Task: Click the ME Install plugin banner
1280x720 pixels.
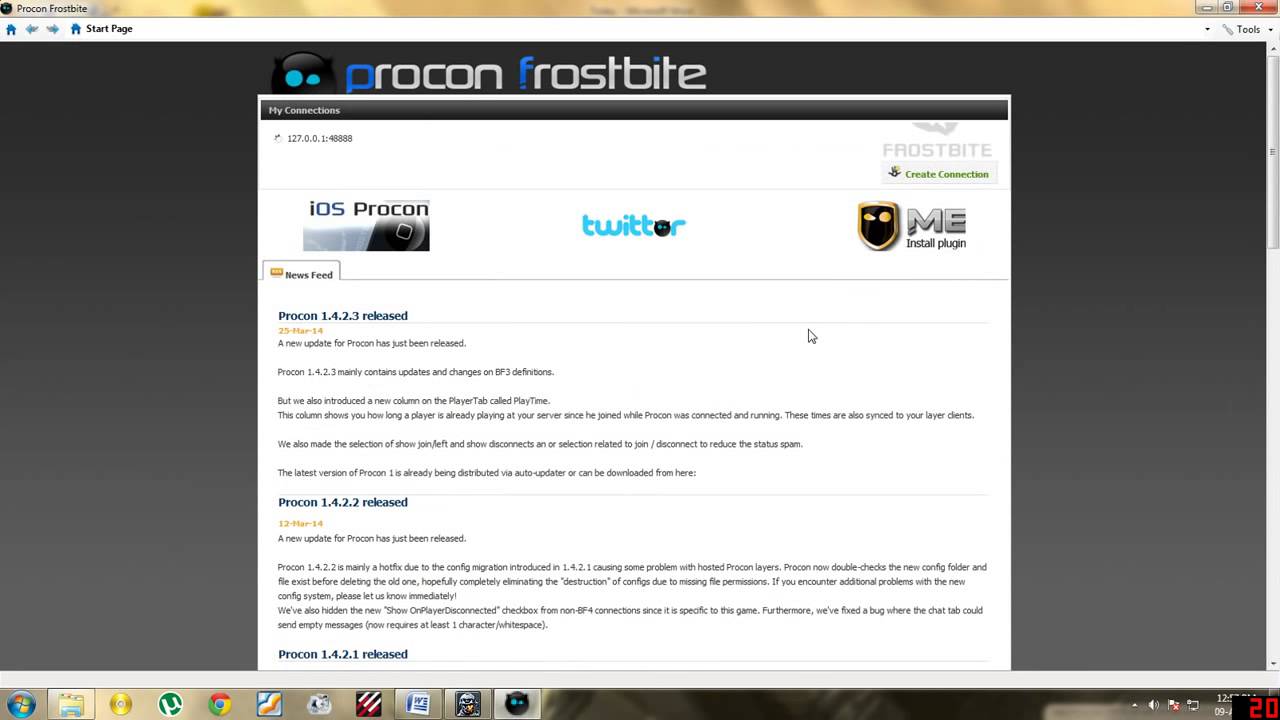Action: coord(912,226)
